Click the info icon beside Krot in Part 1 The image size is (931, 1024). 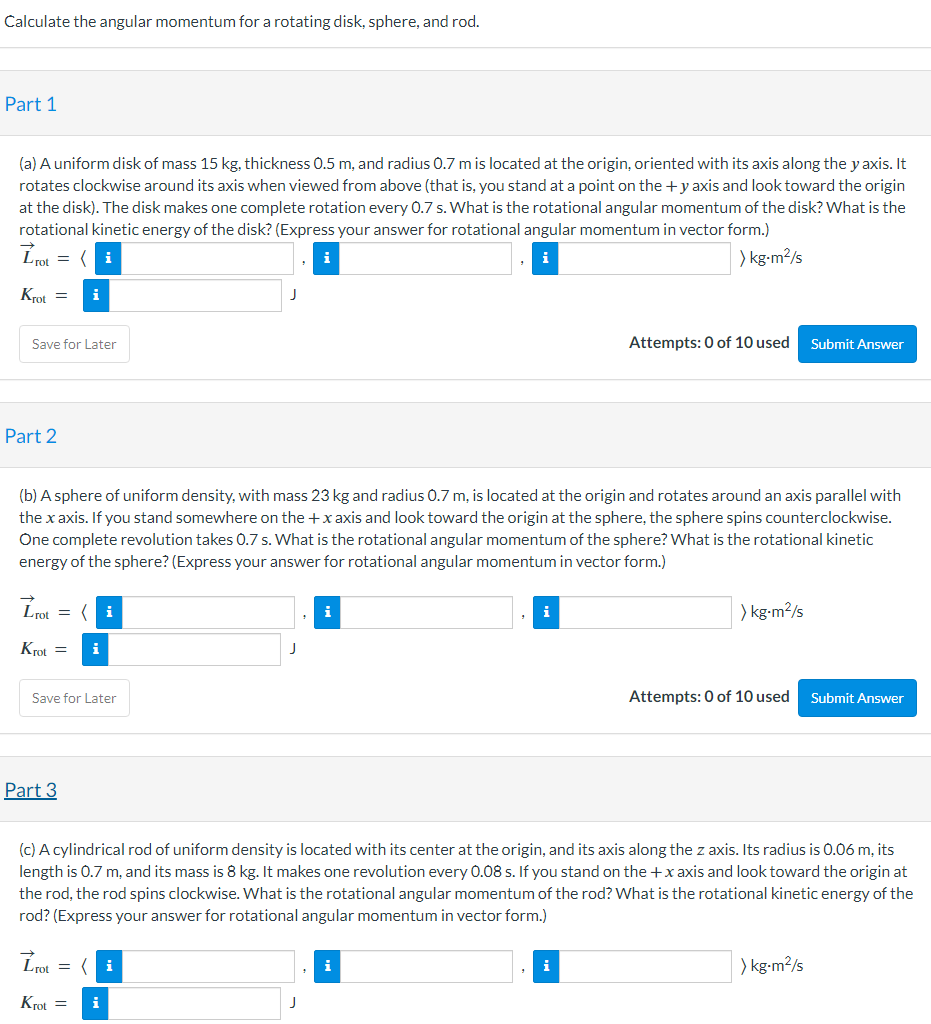coord(95,295)
